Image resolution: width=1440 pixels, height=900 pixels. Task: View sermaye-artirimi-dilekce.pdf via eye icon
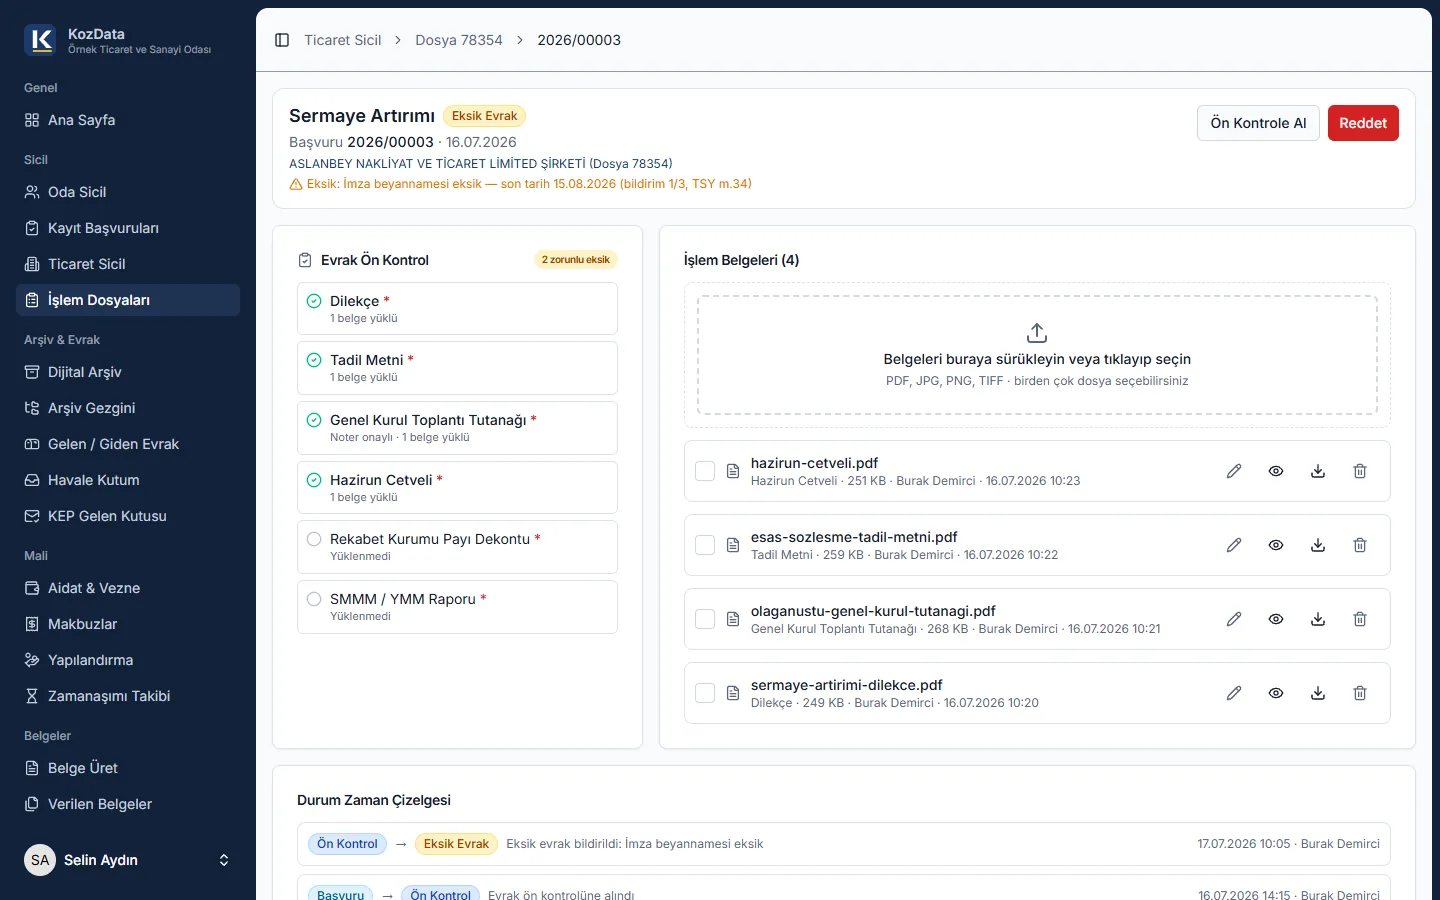point(1276,693)
